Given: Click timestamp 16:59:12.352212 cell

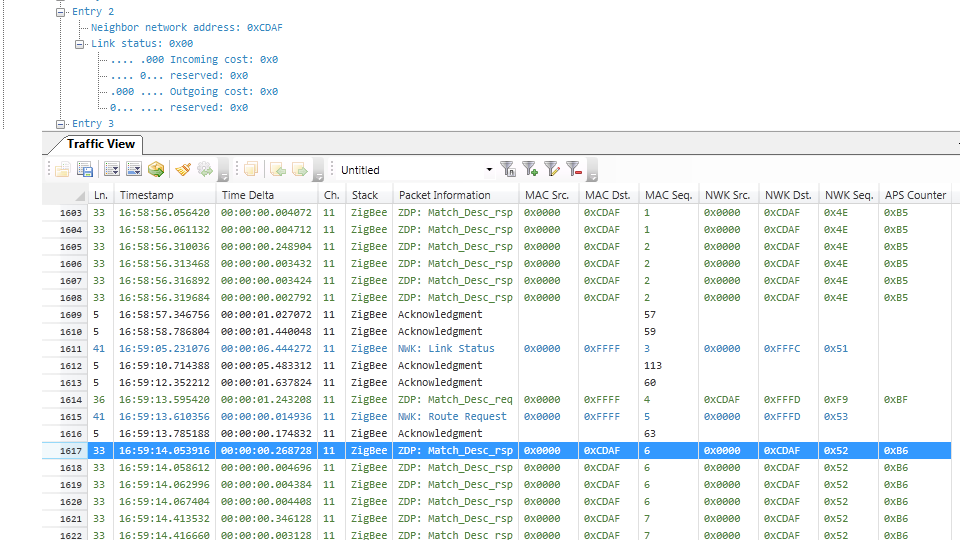Looking at the screenshot, I should (x=164, y=383).
